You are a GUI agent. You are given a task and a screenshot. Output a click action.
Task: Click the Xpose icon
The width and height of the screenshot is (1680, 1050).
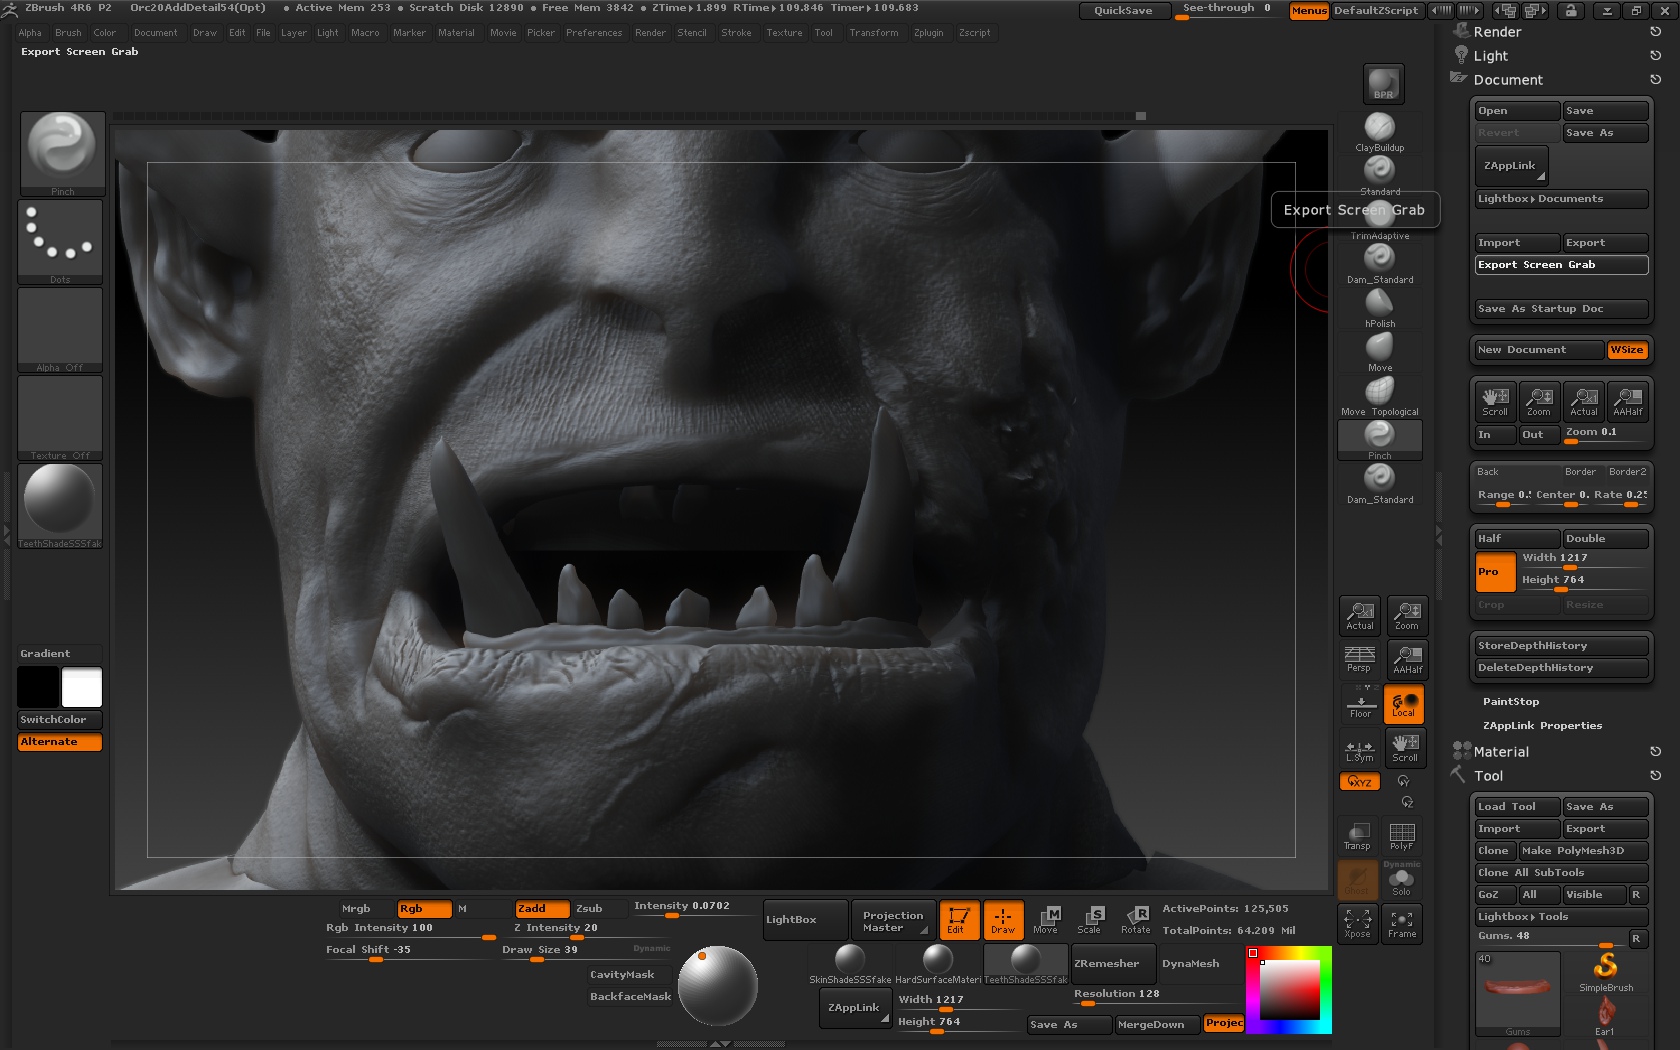(1358, 923)
